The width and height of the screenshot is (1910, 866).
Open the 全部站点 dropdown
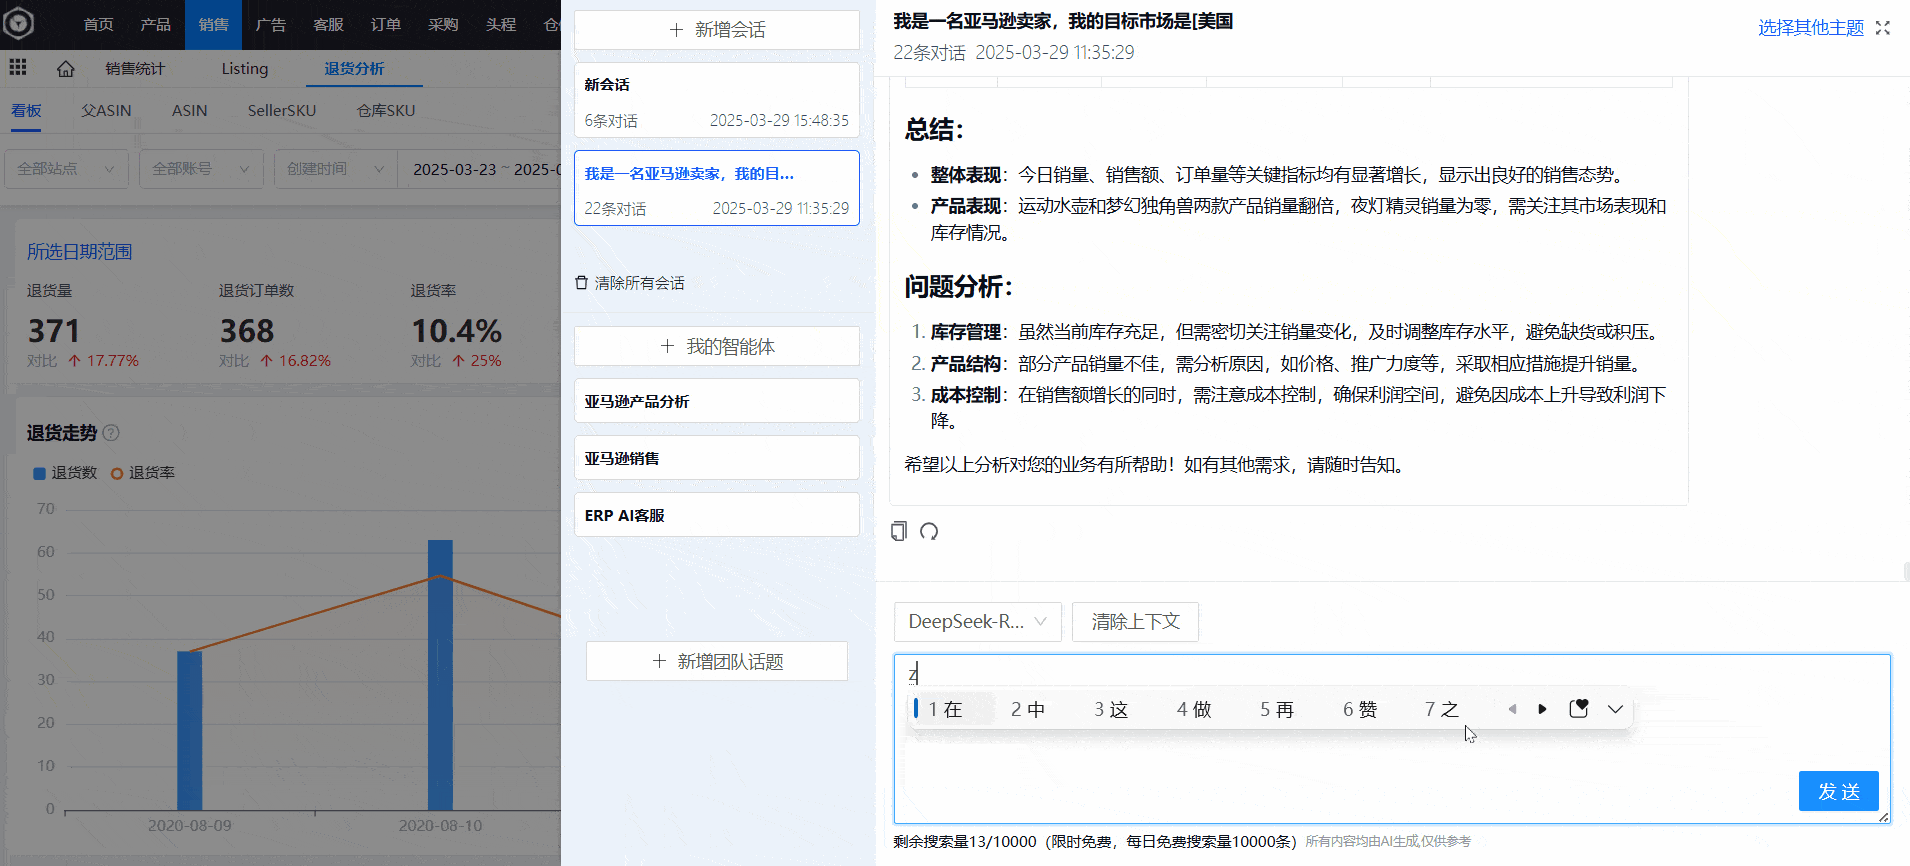pyautogui.click(x=66, y=169)
